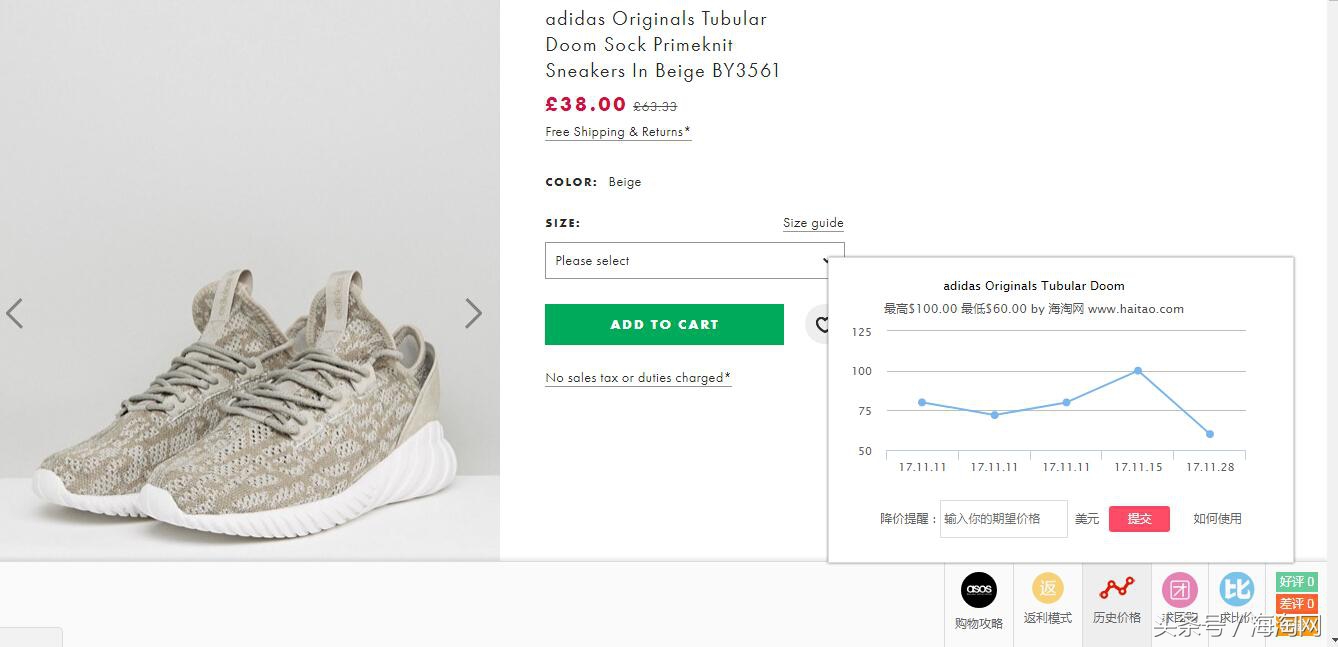Click the 如何使用 how-to-use link
Screen dimensions: 1338x647
[1217, 518]
